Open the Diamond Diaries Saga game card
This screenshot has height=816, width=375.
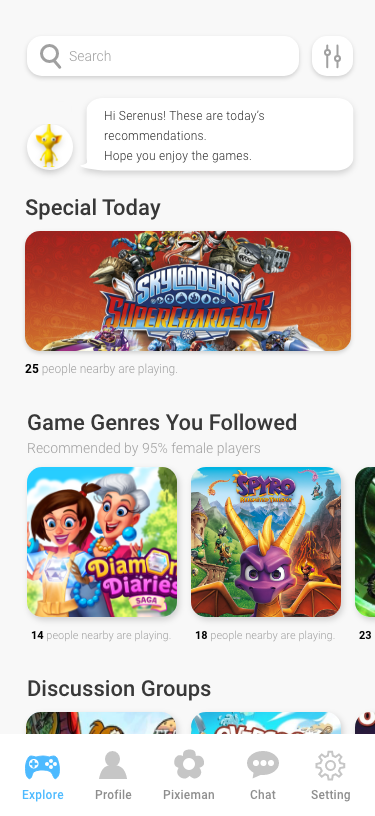pyautogui.click(x=102, y=542)
